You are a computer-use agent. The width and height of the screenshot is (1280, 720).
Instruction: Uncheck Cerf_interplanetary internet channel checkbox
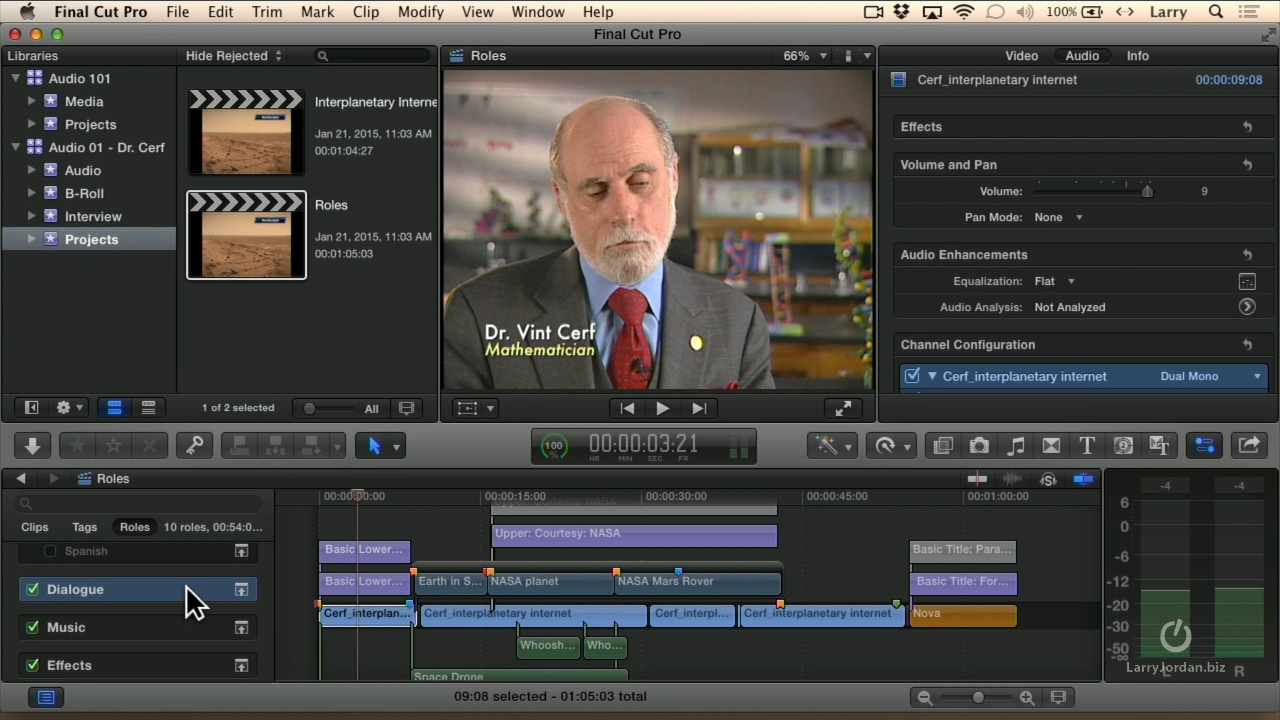[912, 376]
